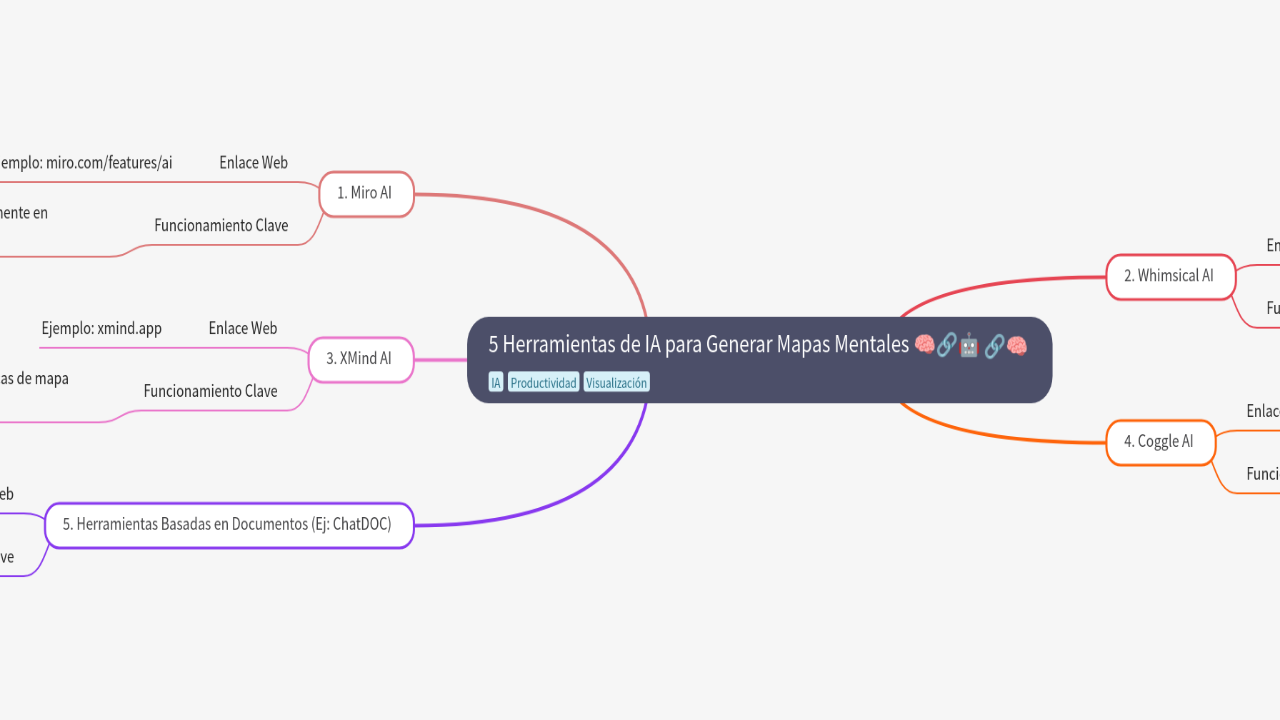Open the Ejemplo: xmind.app node
The image size is (1280, 720).
tap(101, 328)
